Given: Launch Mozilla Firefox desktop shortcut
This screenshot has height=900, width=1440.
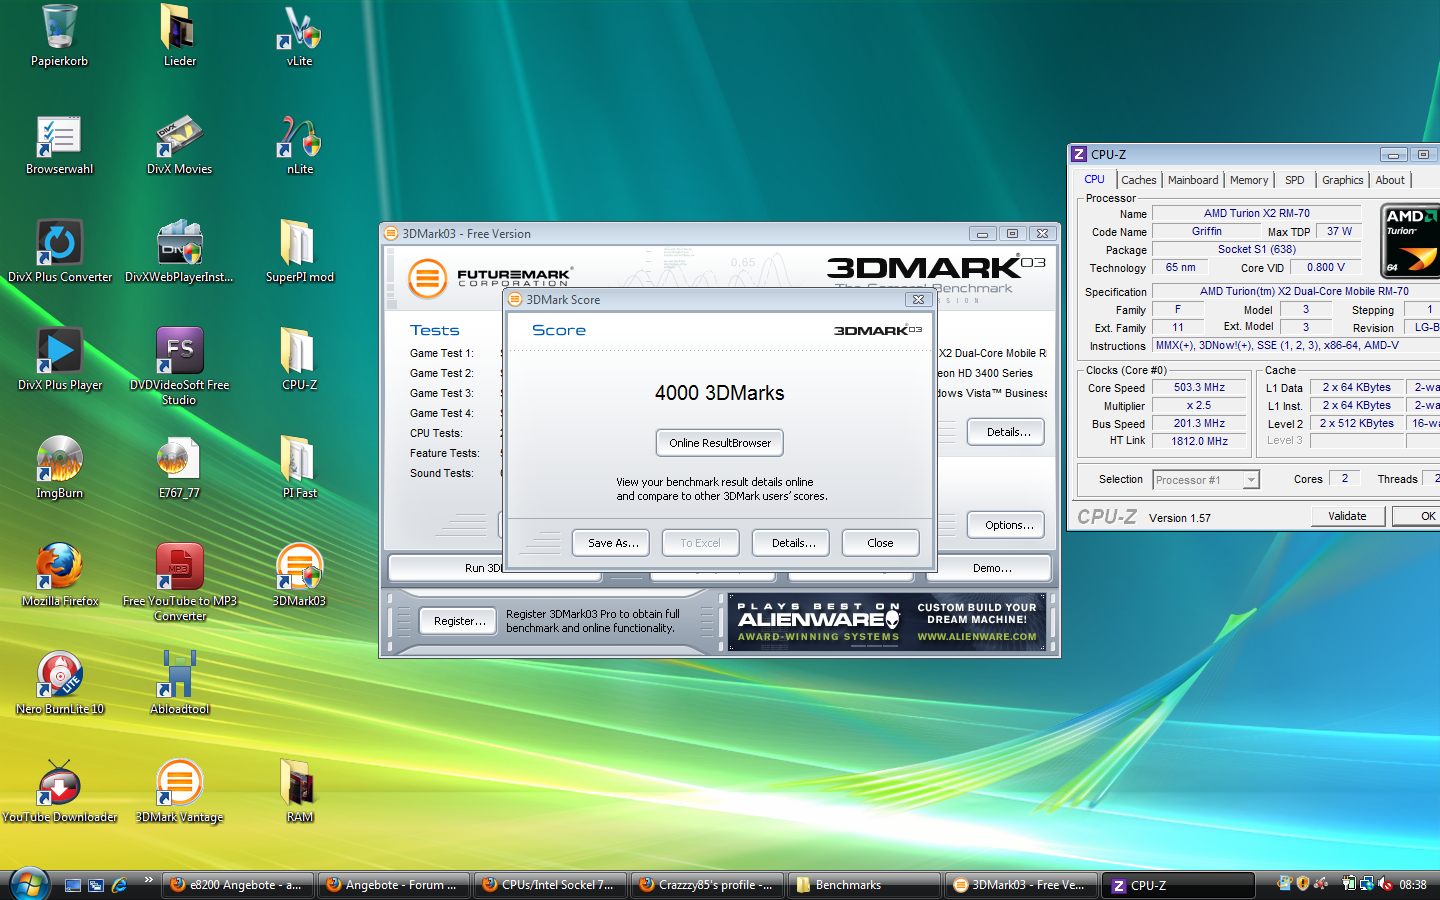Looking at the screenshot, I should coord(59,577).
